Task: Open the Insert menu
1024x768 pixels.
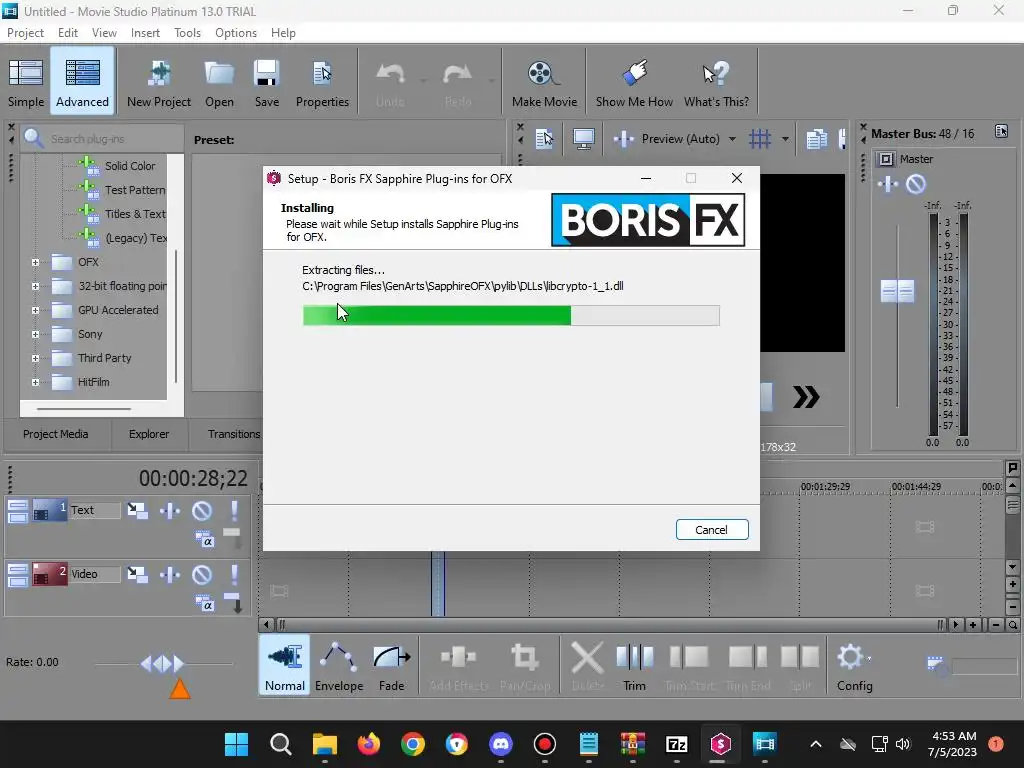Action: [x=145, y=33]
